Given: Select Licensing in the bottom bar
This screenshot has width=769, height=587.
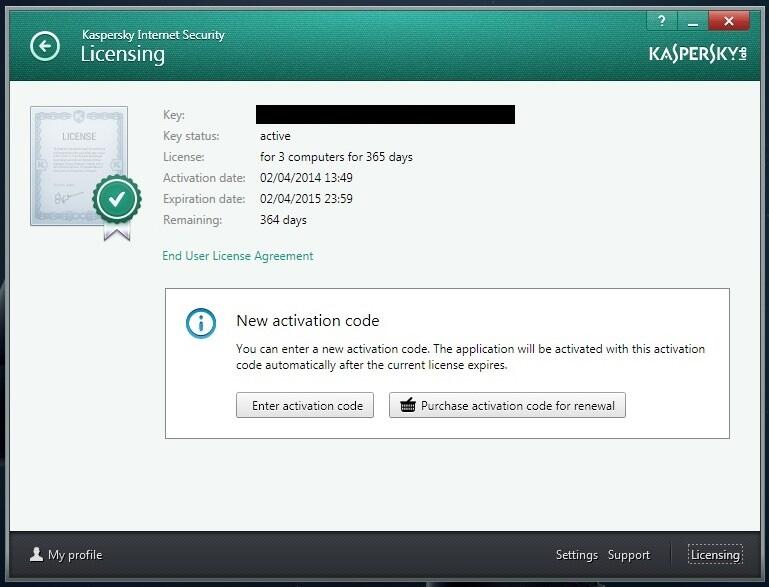Looking at the screenshot, I should (x=715, y=555).
